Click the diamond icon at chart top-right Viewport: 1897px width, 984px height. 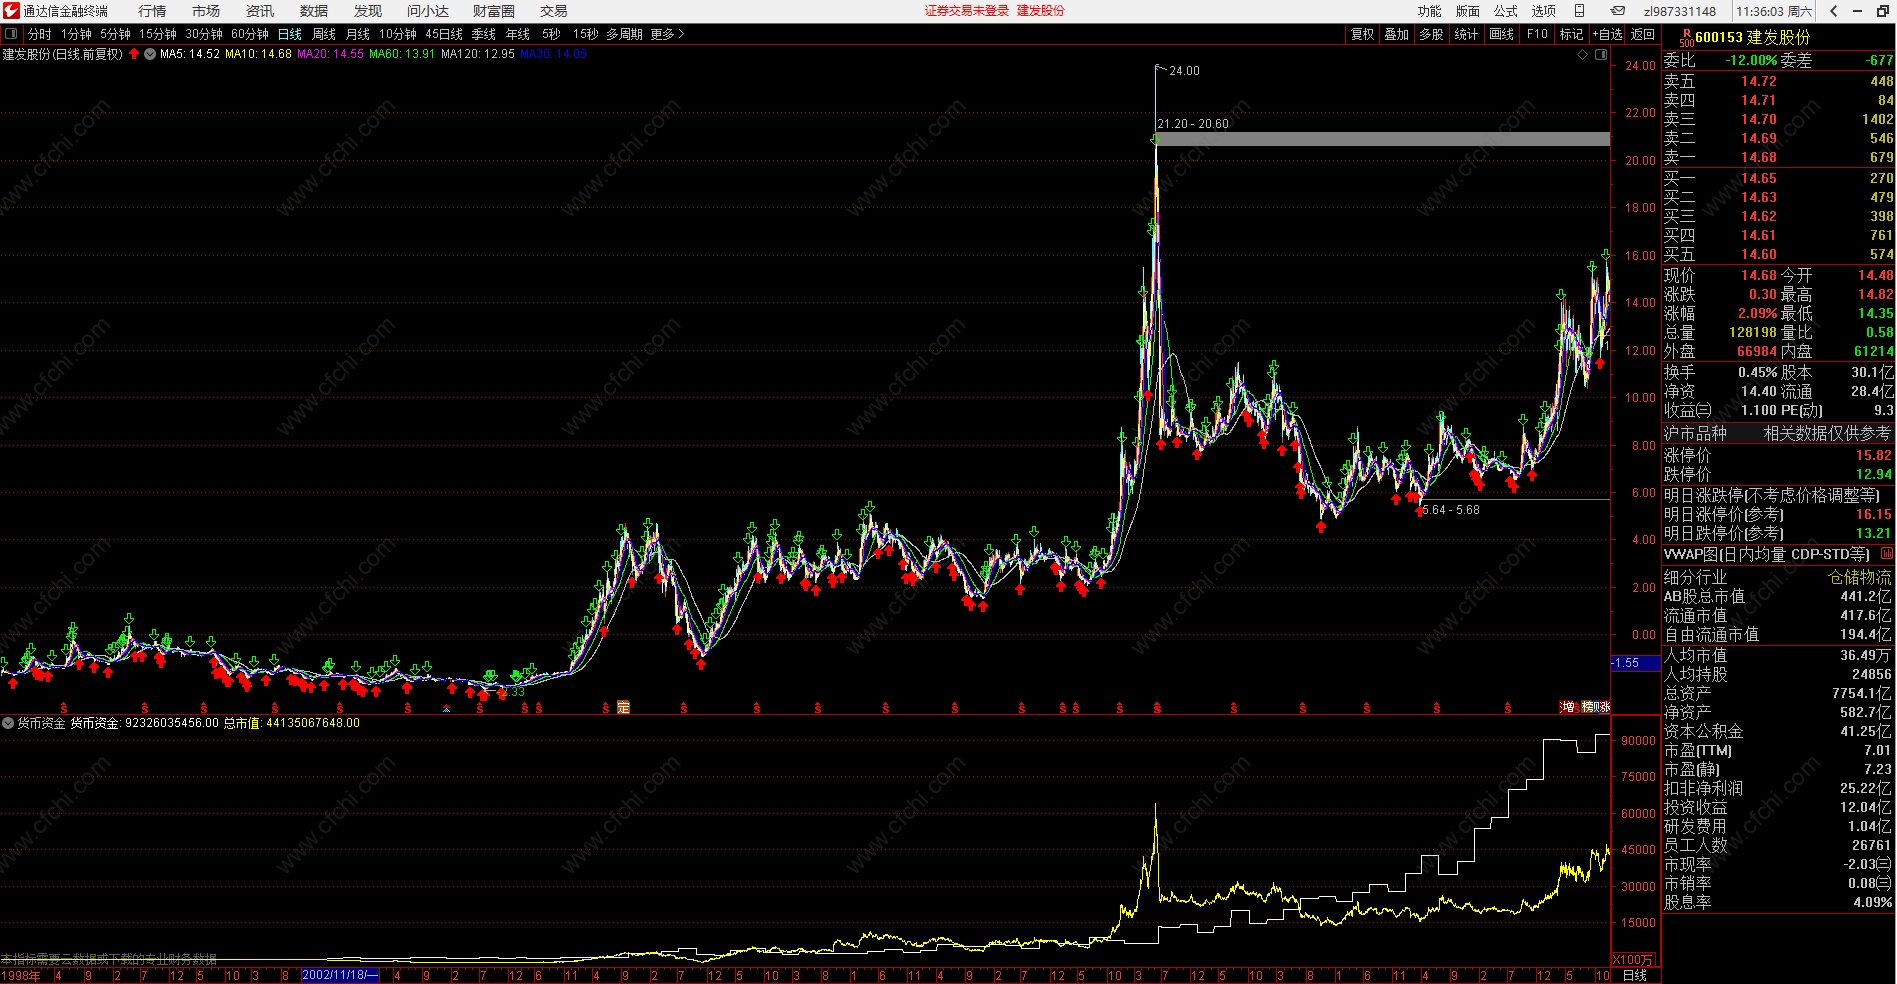coord(1582,55)
